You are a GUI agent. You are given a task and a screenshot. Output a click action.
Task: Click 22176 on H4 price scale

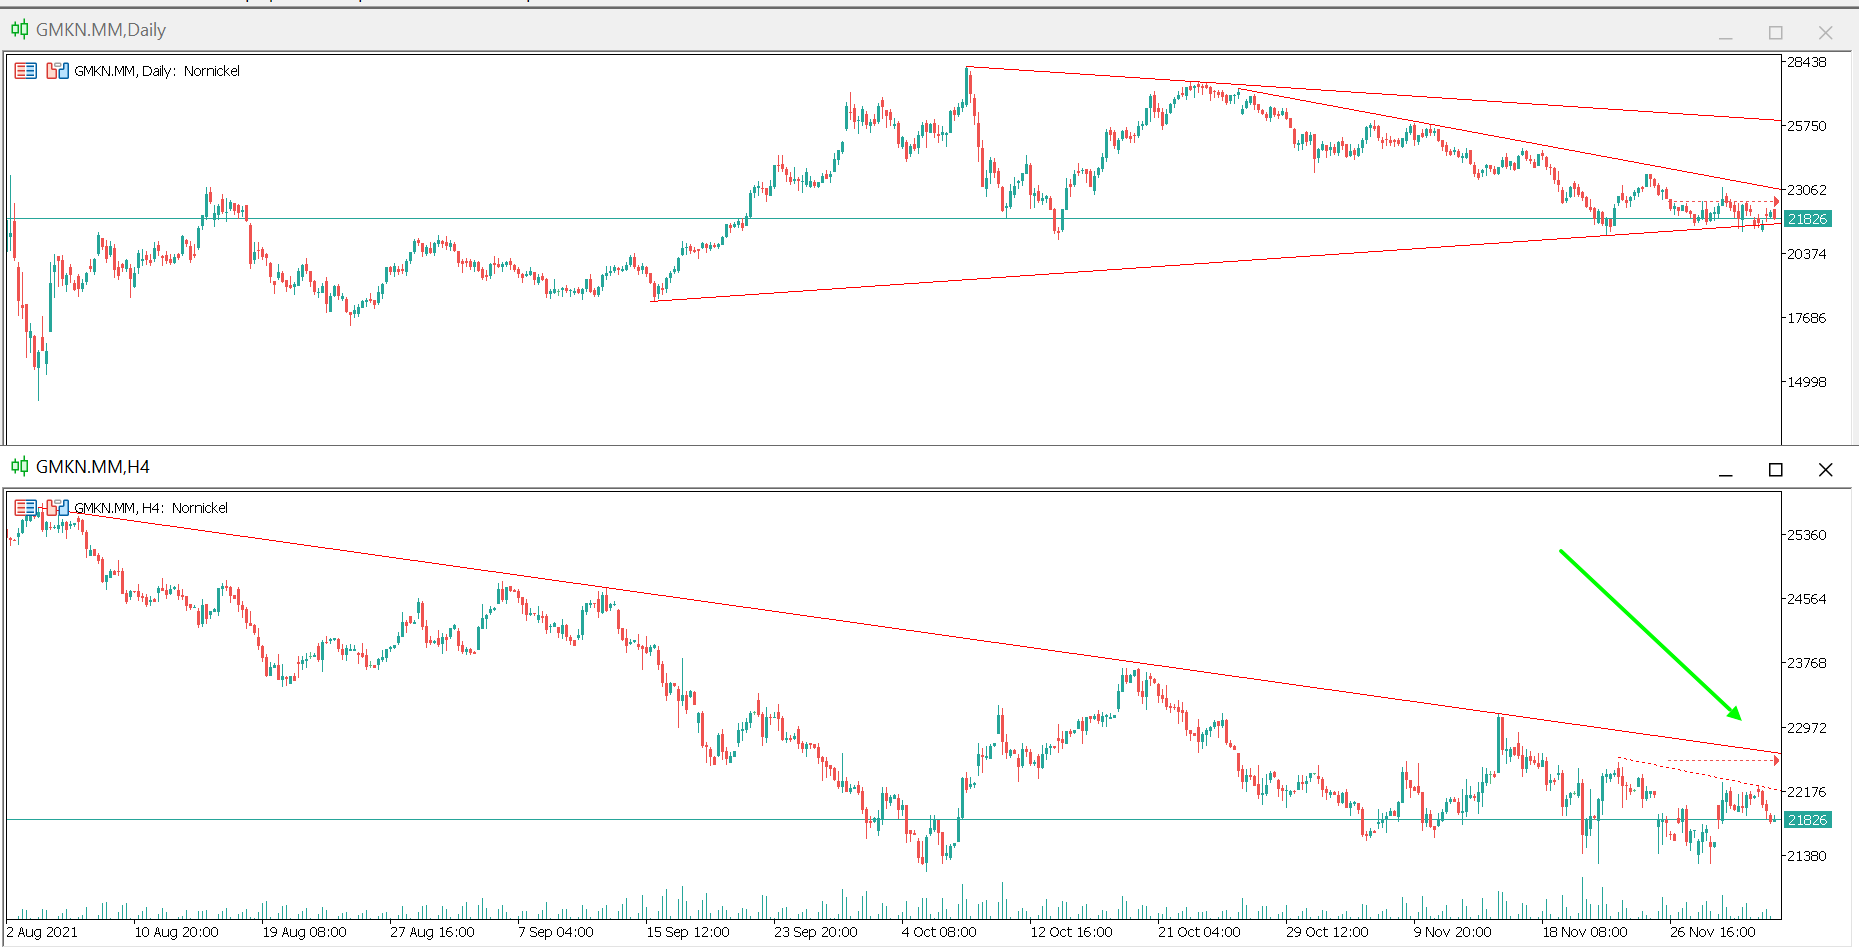pyautogui.click(x=1807, y=792)
